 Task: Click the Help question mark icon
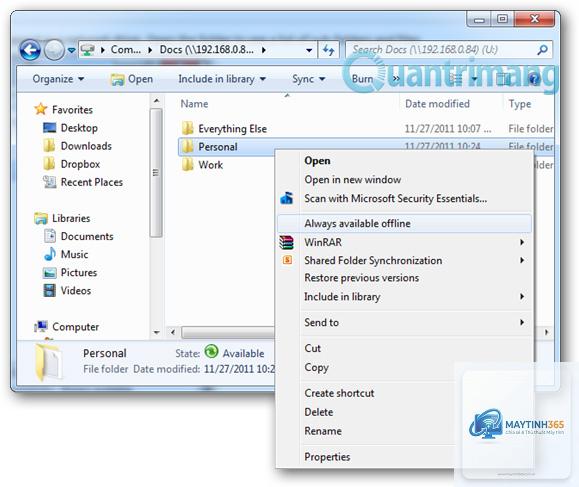click(x=534, y=79)
